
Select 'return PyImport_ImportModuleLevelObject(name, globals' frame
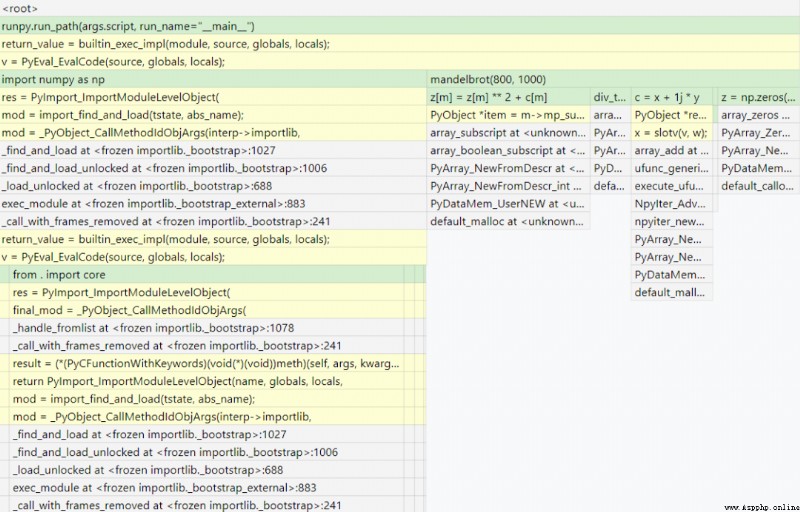206,381
